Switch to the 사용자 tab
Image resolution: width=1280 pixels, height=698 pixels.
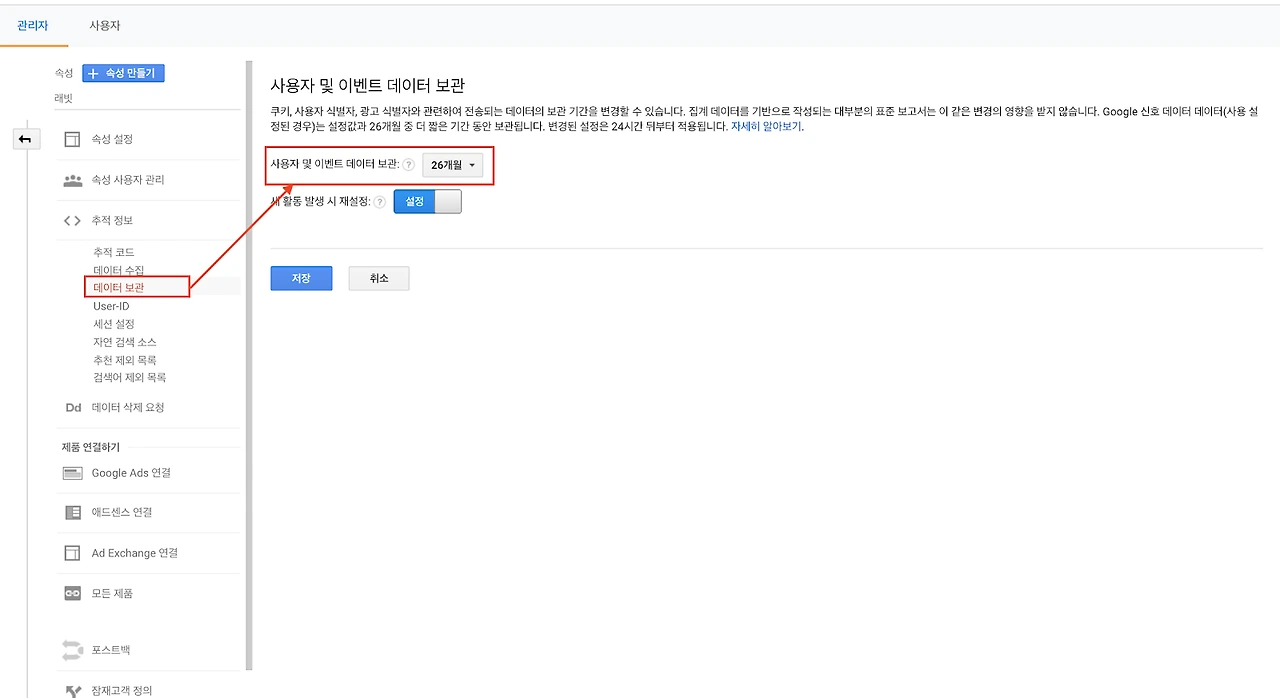tap(105, 26)
